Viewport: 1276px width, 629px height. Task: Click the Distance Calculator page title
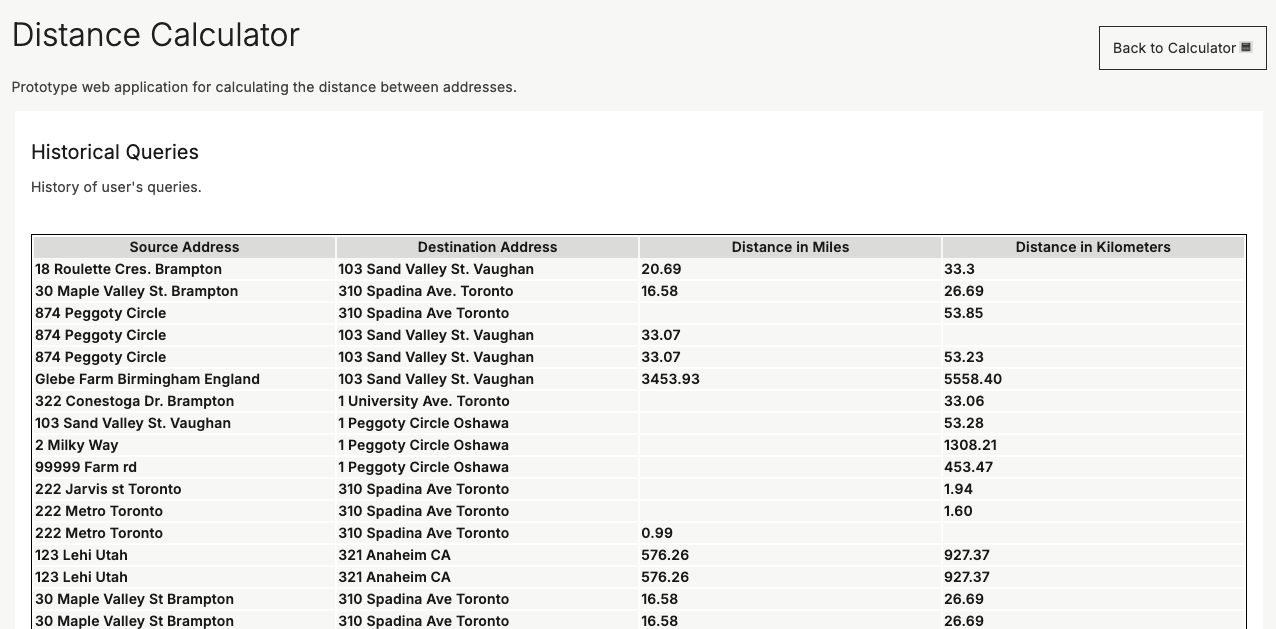(x=155, y=35)
